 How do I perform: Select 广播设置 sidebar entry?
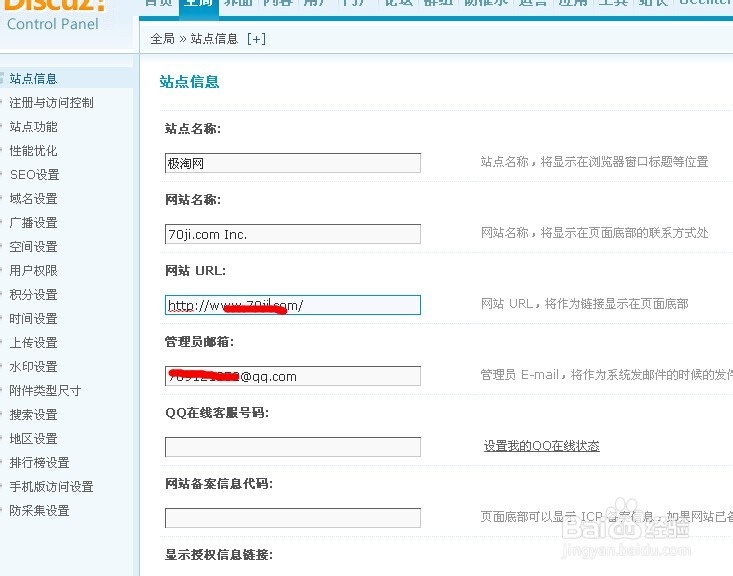(33, 223)
